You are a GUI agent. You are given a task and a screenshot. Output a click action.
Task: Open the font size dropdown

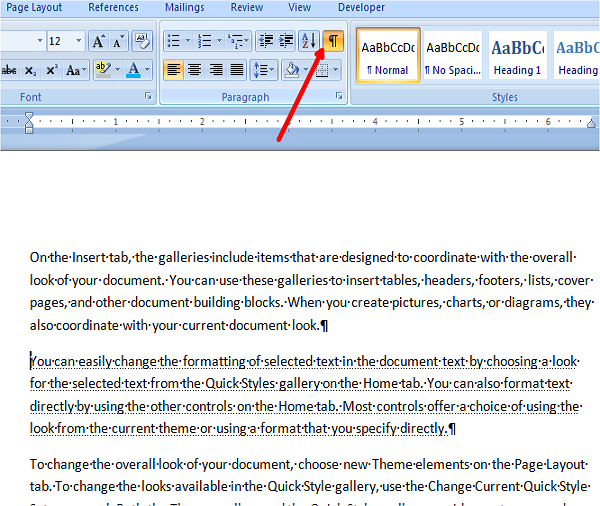[78, 41]
